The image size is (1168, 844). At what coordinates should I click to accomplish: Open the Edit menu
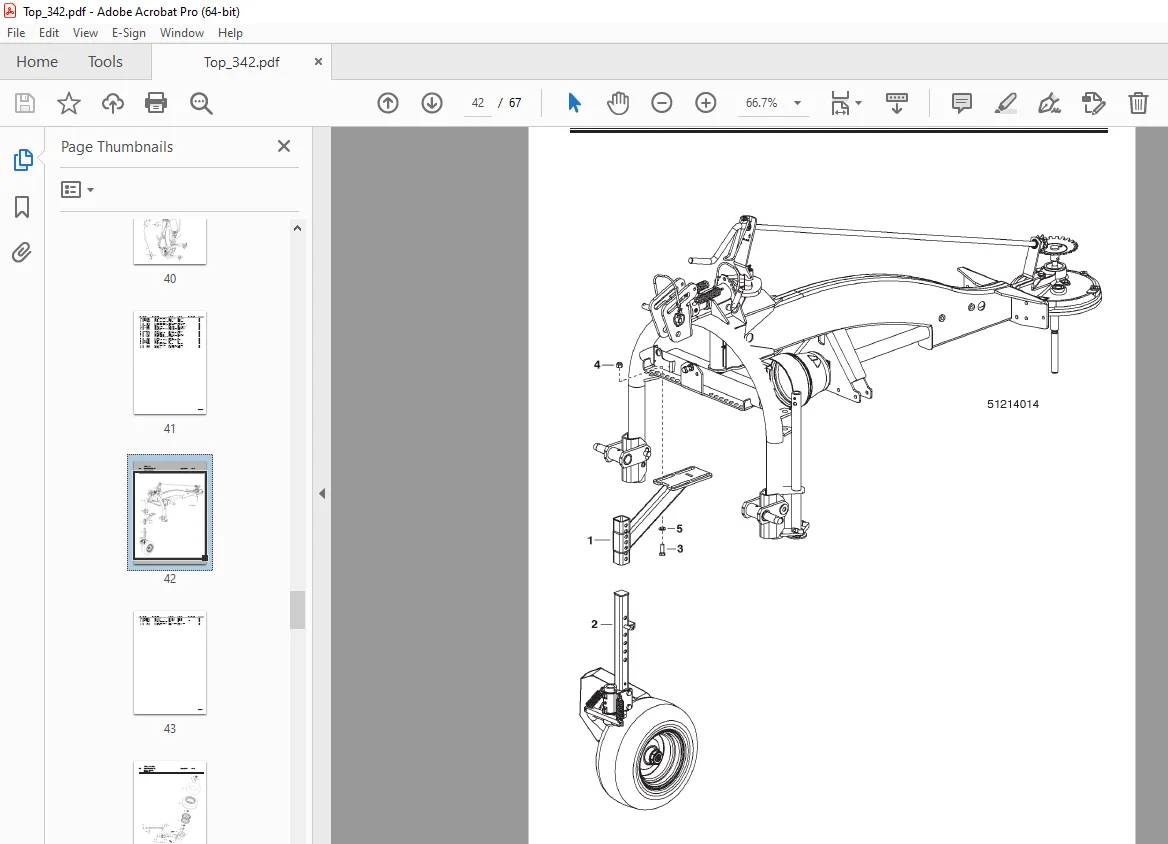(48, 33)
